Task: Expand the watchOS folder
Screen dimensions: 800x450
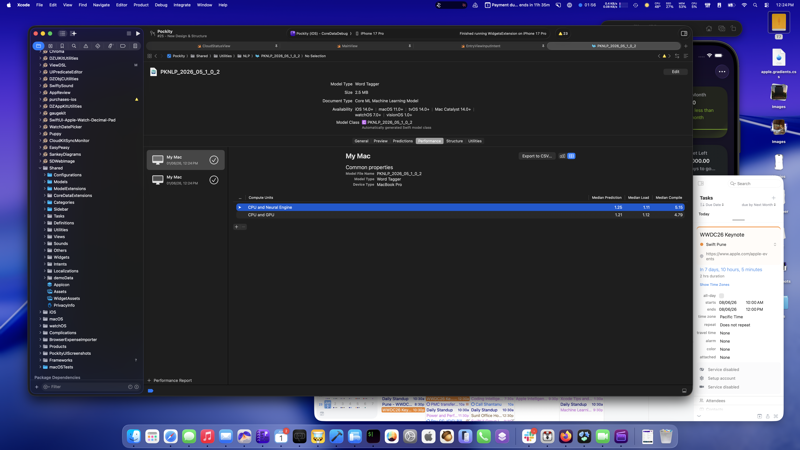Action: [x=40, y=326]
